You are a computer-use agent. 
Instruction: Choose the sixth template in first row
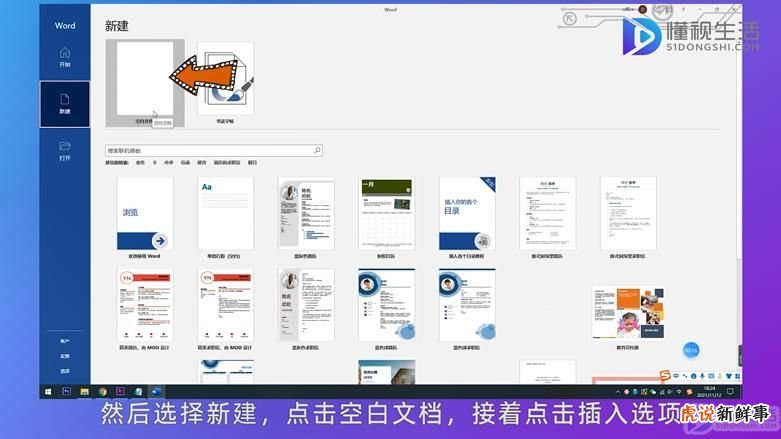coord(547,213)
